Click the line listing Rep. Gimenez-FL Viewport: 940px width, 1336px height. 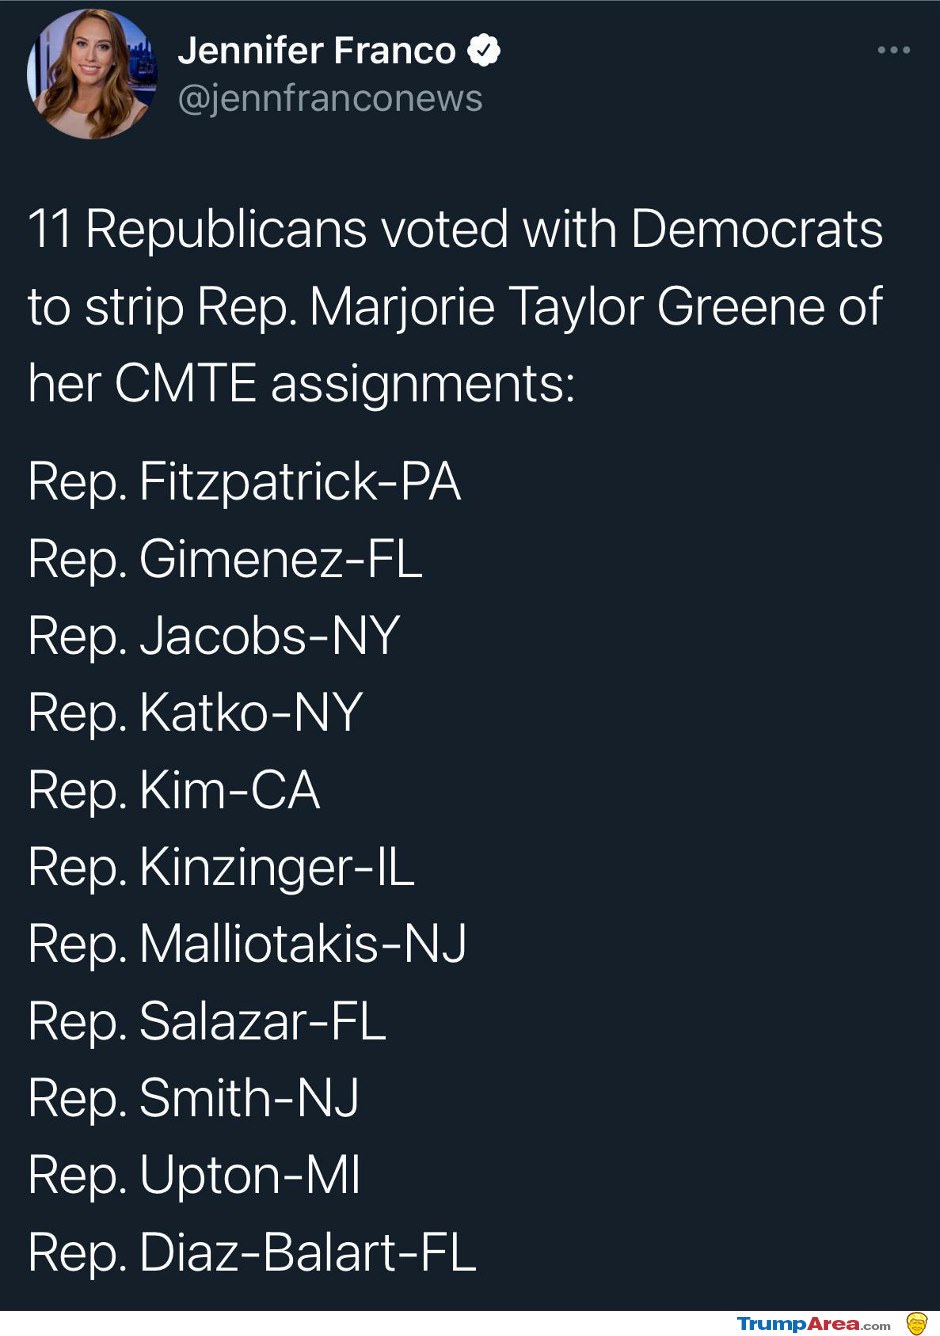point(225,561)
